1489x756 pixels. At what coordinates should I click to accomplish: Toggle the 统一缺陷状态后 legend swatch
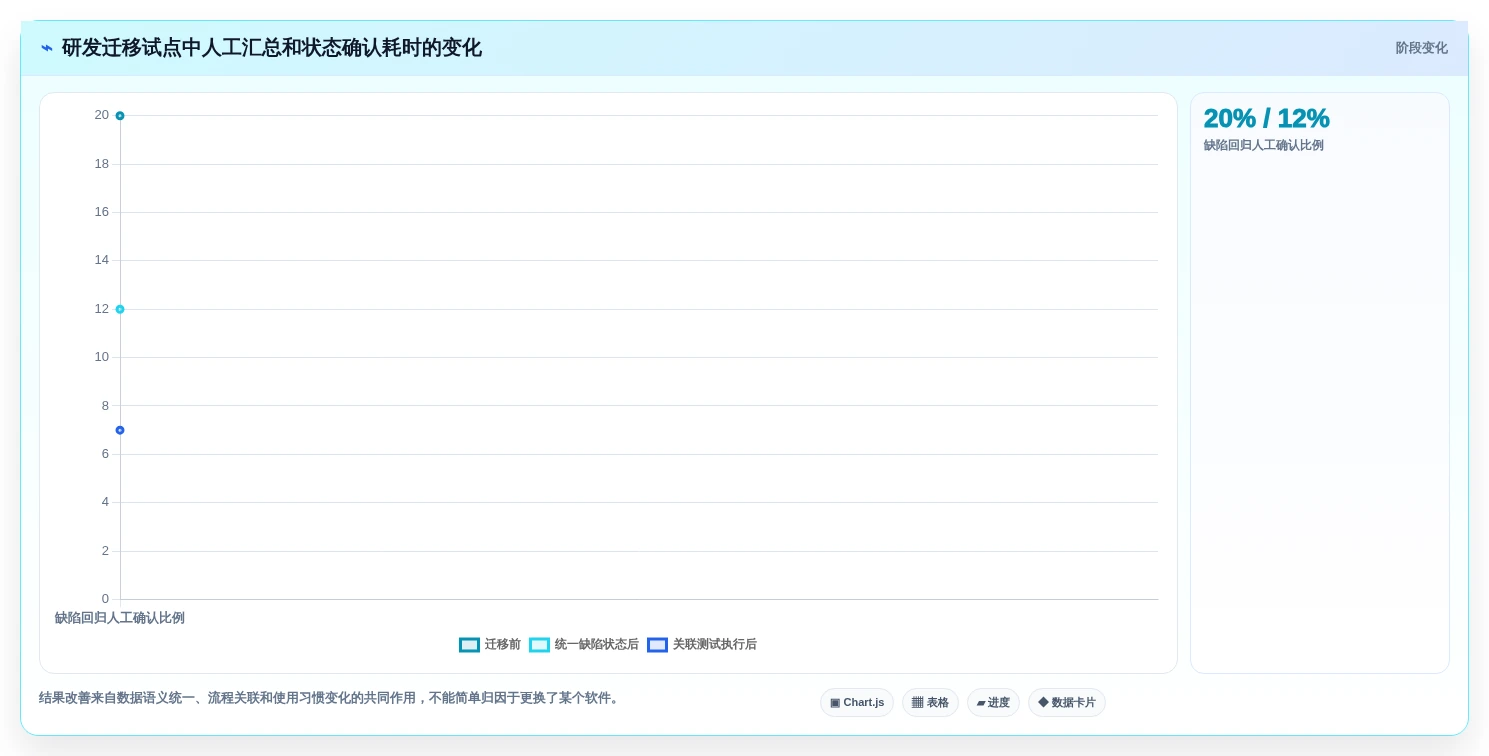(539, 645)
